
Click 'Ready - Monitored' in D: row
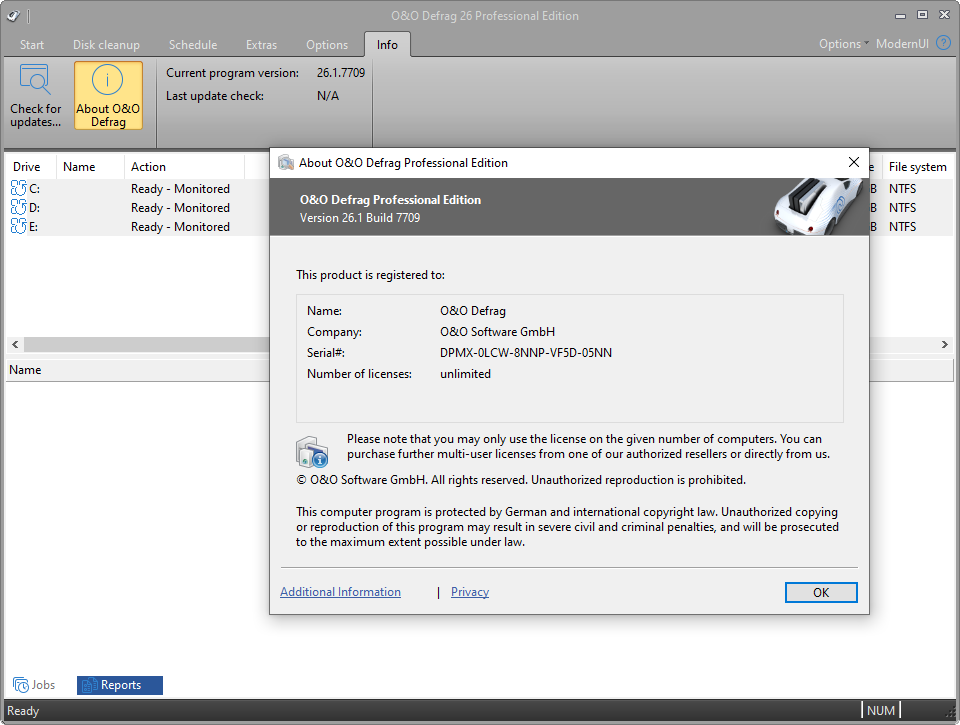pyautogui.click(x=180, y=208)
